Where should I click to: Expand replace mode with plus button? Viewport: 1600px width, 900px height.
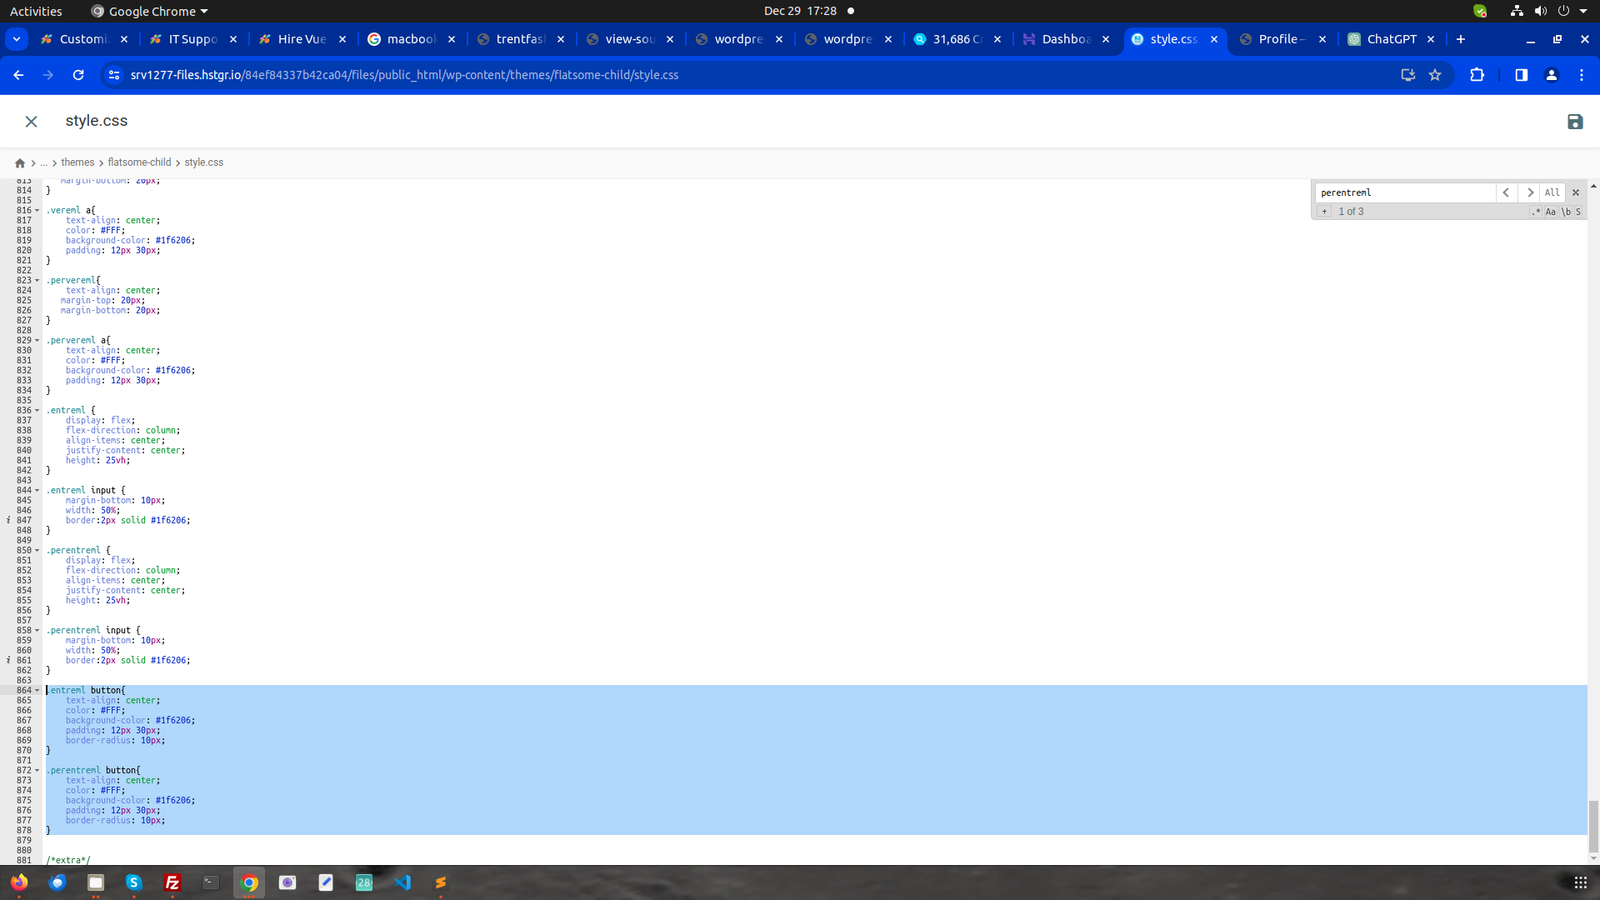click(1324, 212)
